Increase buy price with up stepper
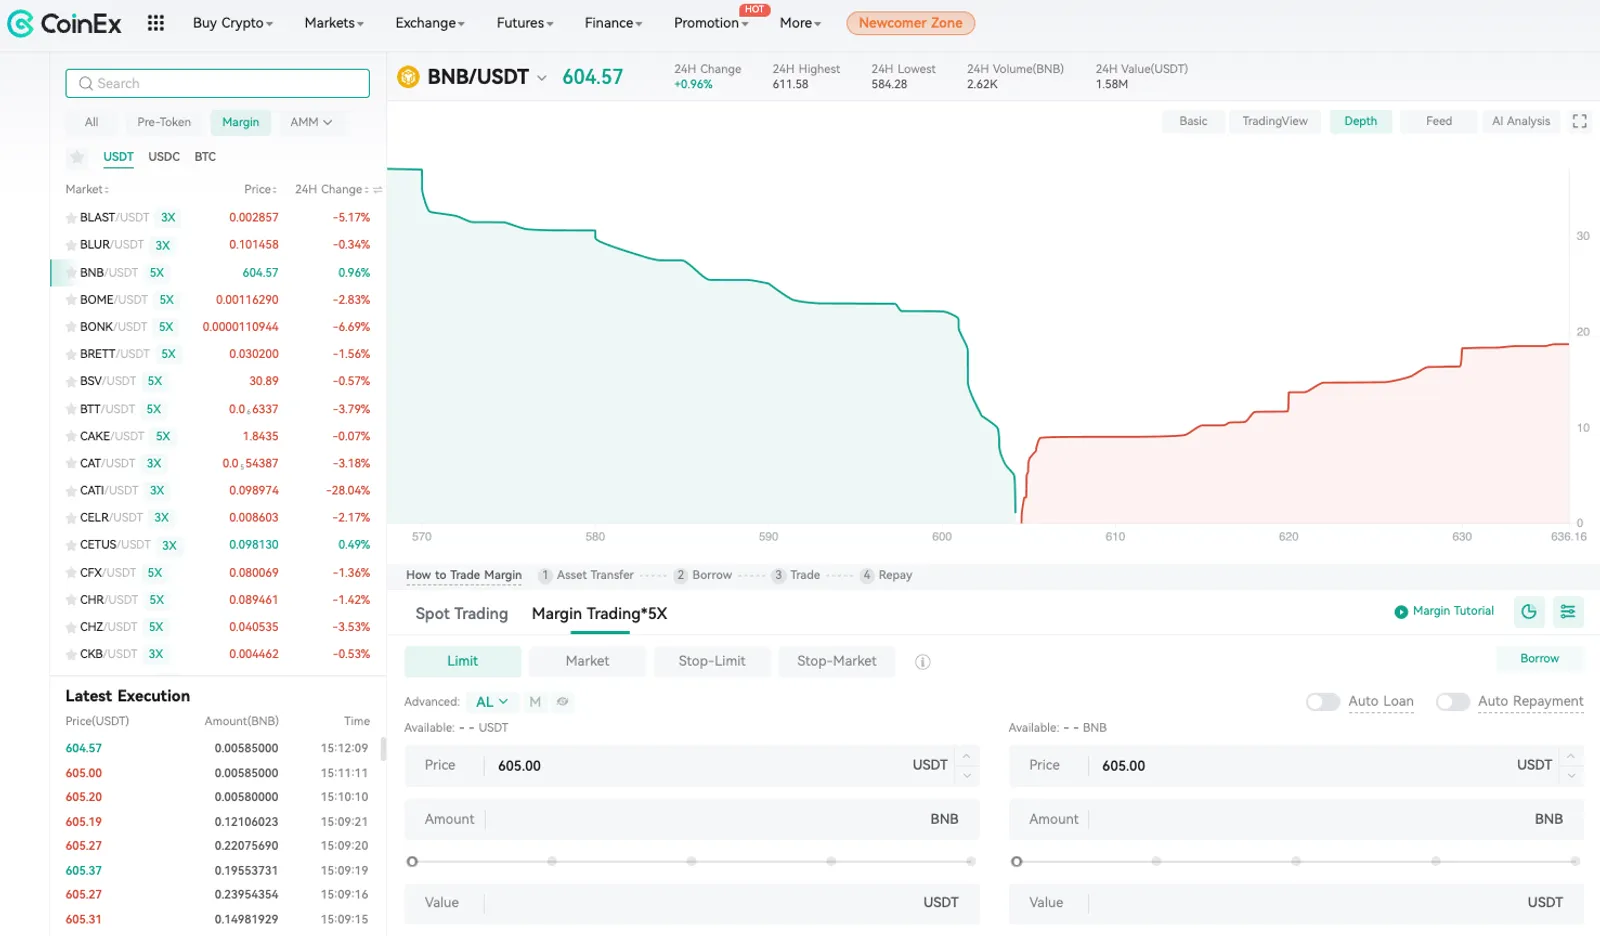 coord(967,756)
